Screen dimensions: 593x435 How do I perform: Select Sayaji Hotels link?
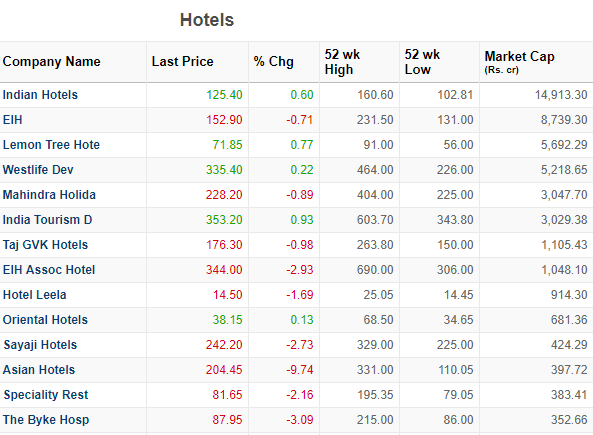tap(40, 345)
